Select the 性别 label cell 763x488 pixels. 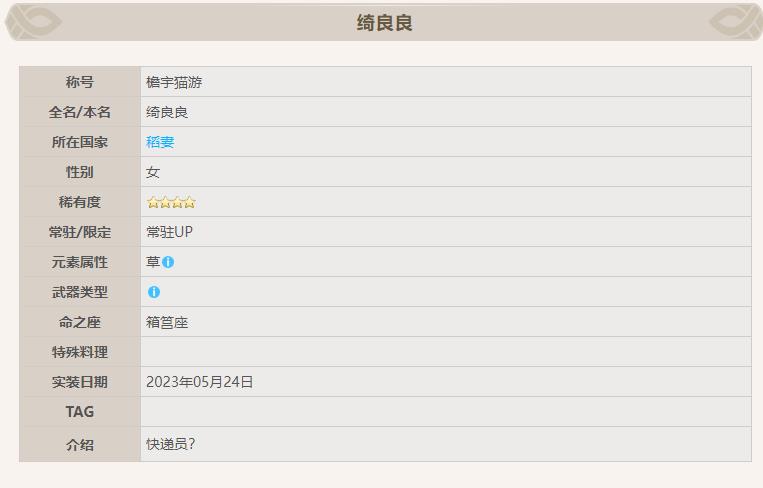tap(80, 172)
